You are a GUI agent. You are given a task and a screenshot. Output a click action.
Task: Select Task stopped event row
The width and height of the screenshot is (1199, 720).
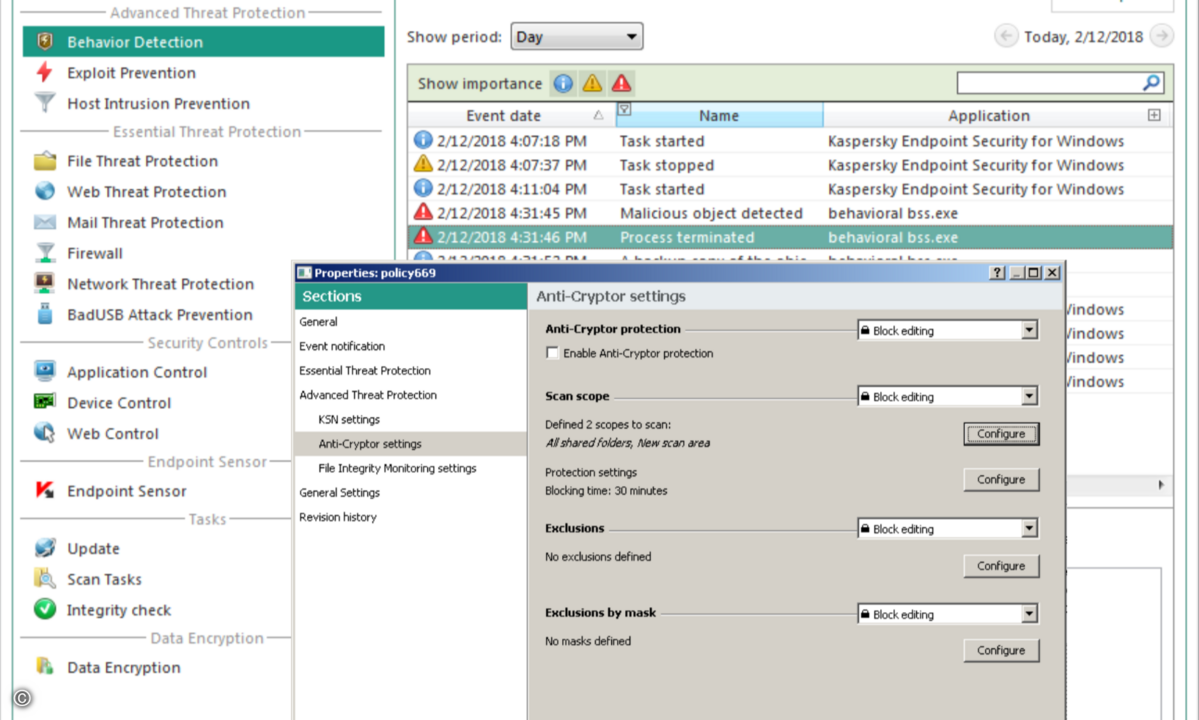(790, 165)
